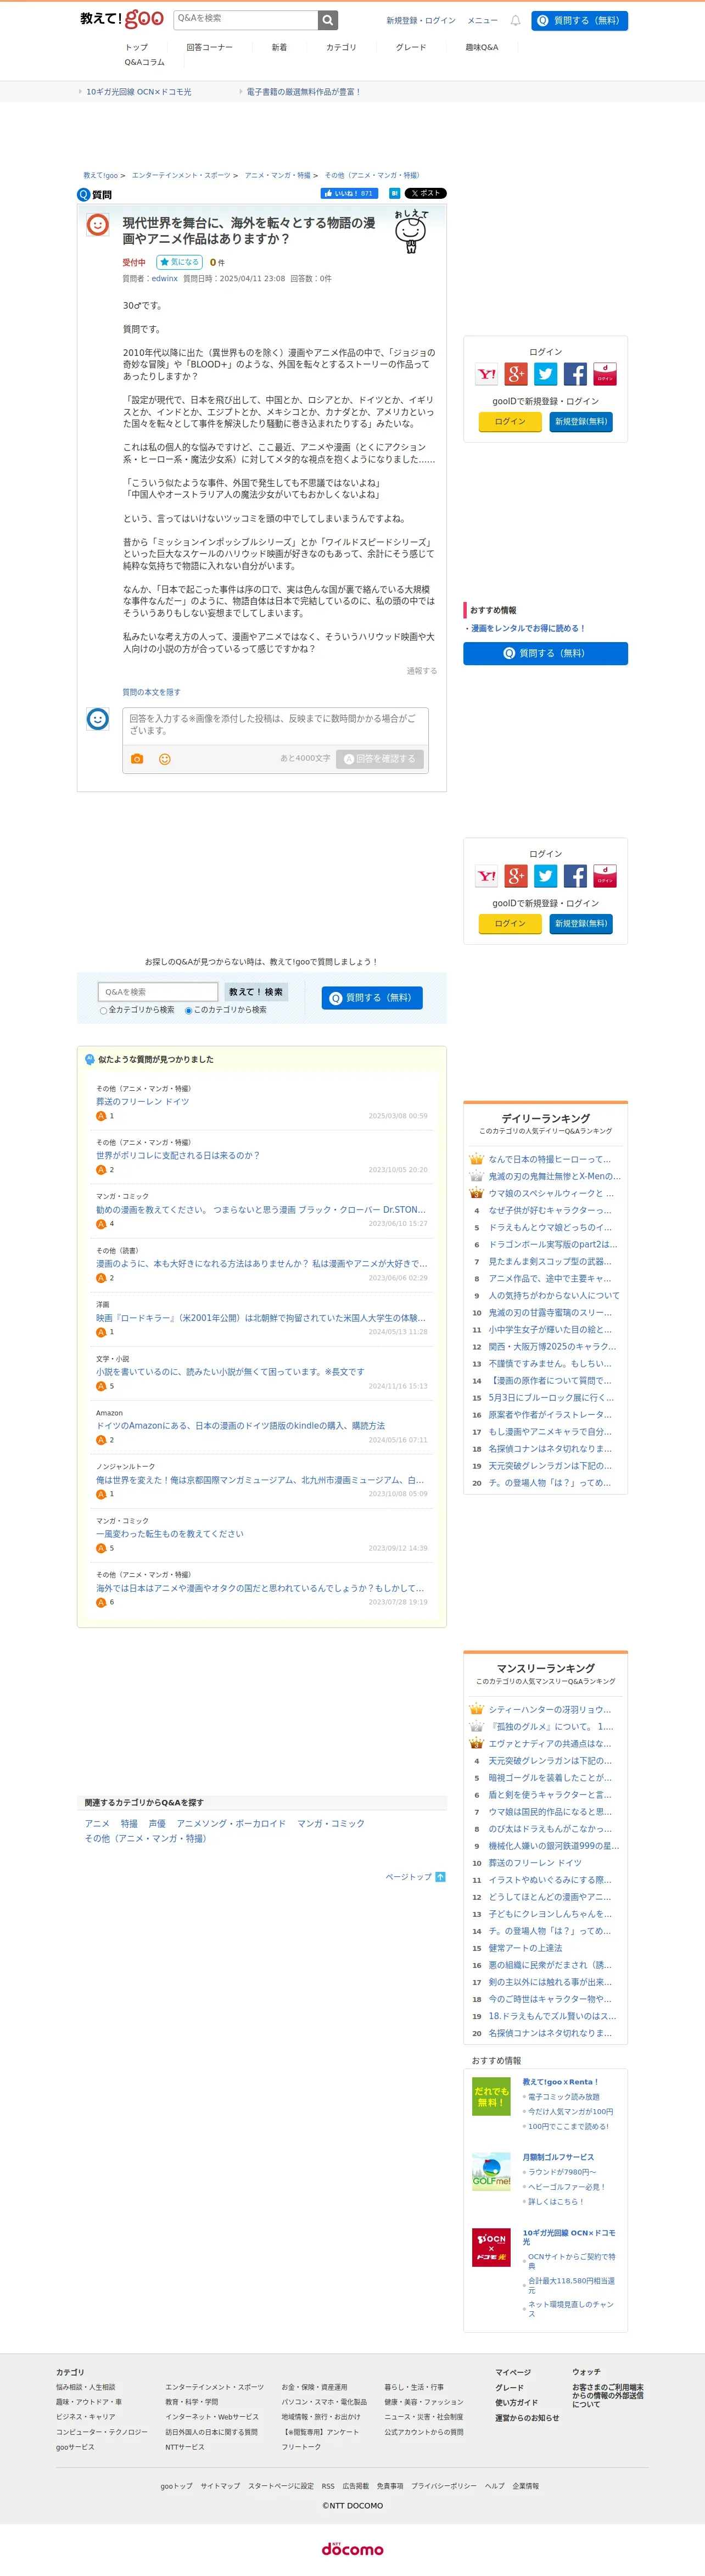Image resolution: width=705 pixels, height=2576 pixels.
Task: Open the question 一風変わった転生ものを教えてください
Action: pos(169,1534)
